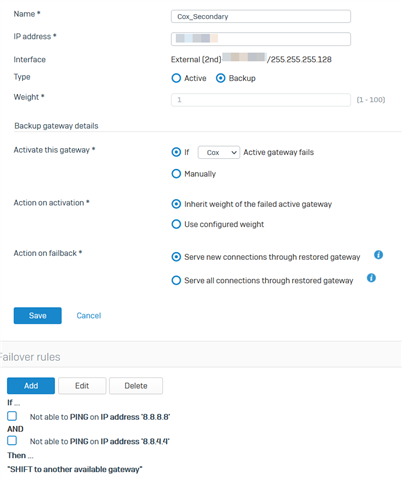
Task: Click the Edit failover rule button
Action: click(x=82, y=386)
